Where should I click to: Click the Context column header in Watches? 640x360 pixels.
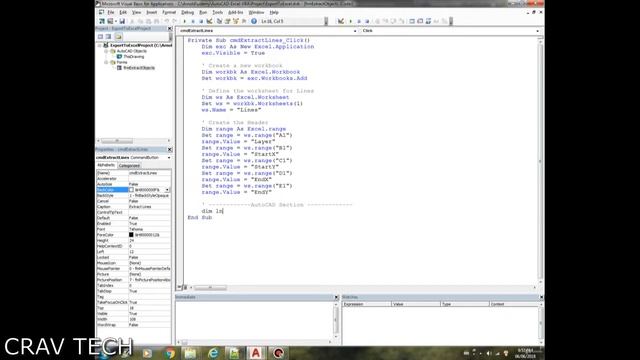[x=514, y=304]
